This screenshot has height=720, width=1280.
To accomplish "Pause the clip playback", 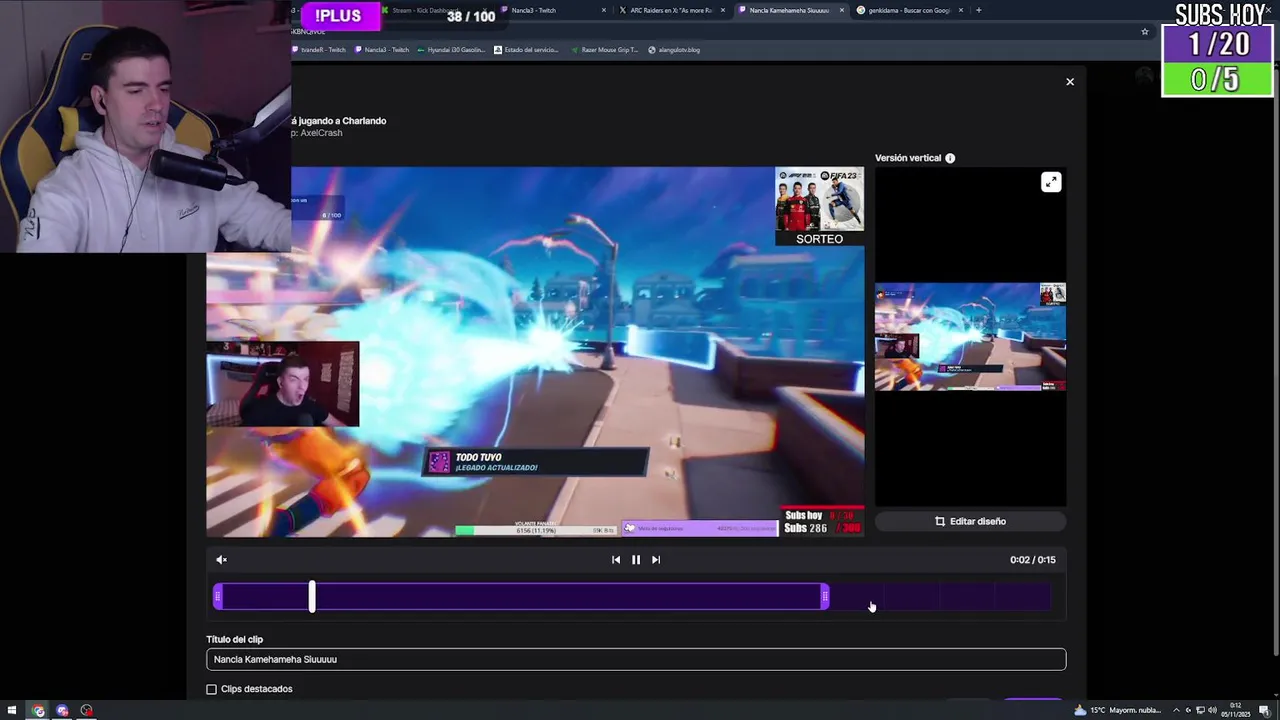I will (636, 560).
